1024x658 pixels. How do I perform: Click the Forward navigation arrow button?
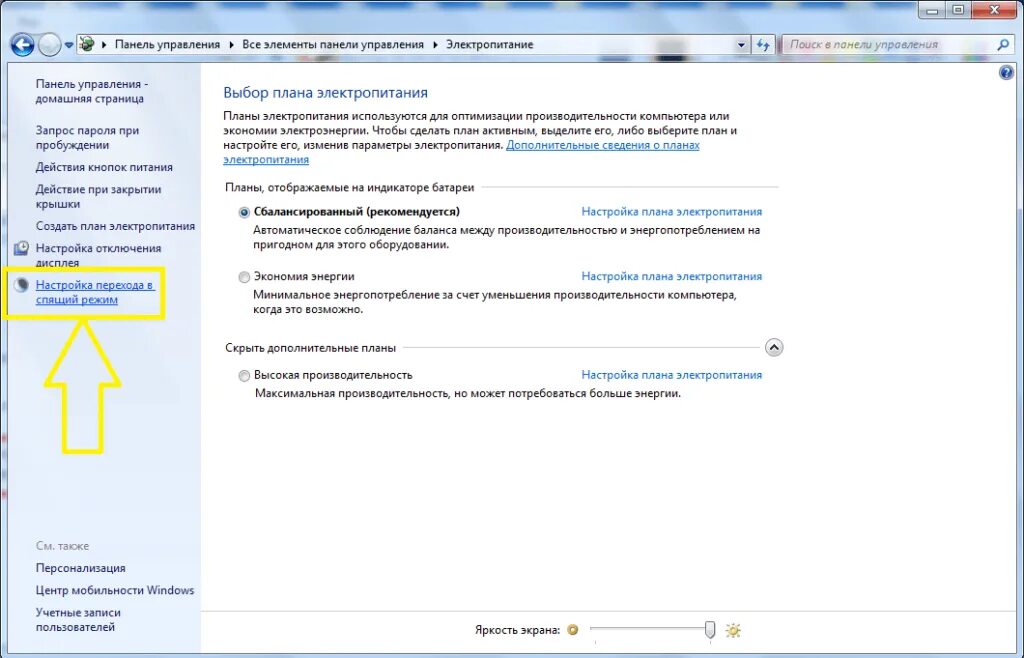click(x=50, y=44)
